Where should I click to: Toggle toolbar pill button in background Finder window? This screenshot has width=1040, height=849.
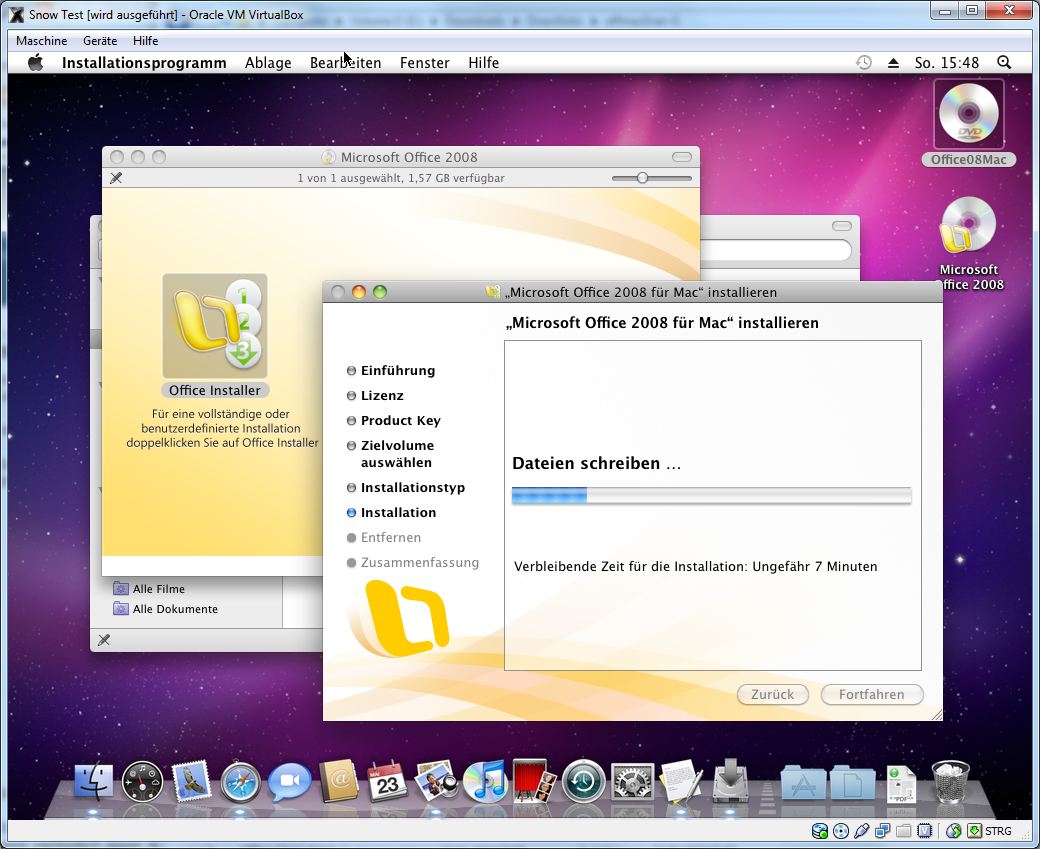coord(842,226)
